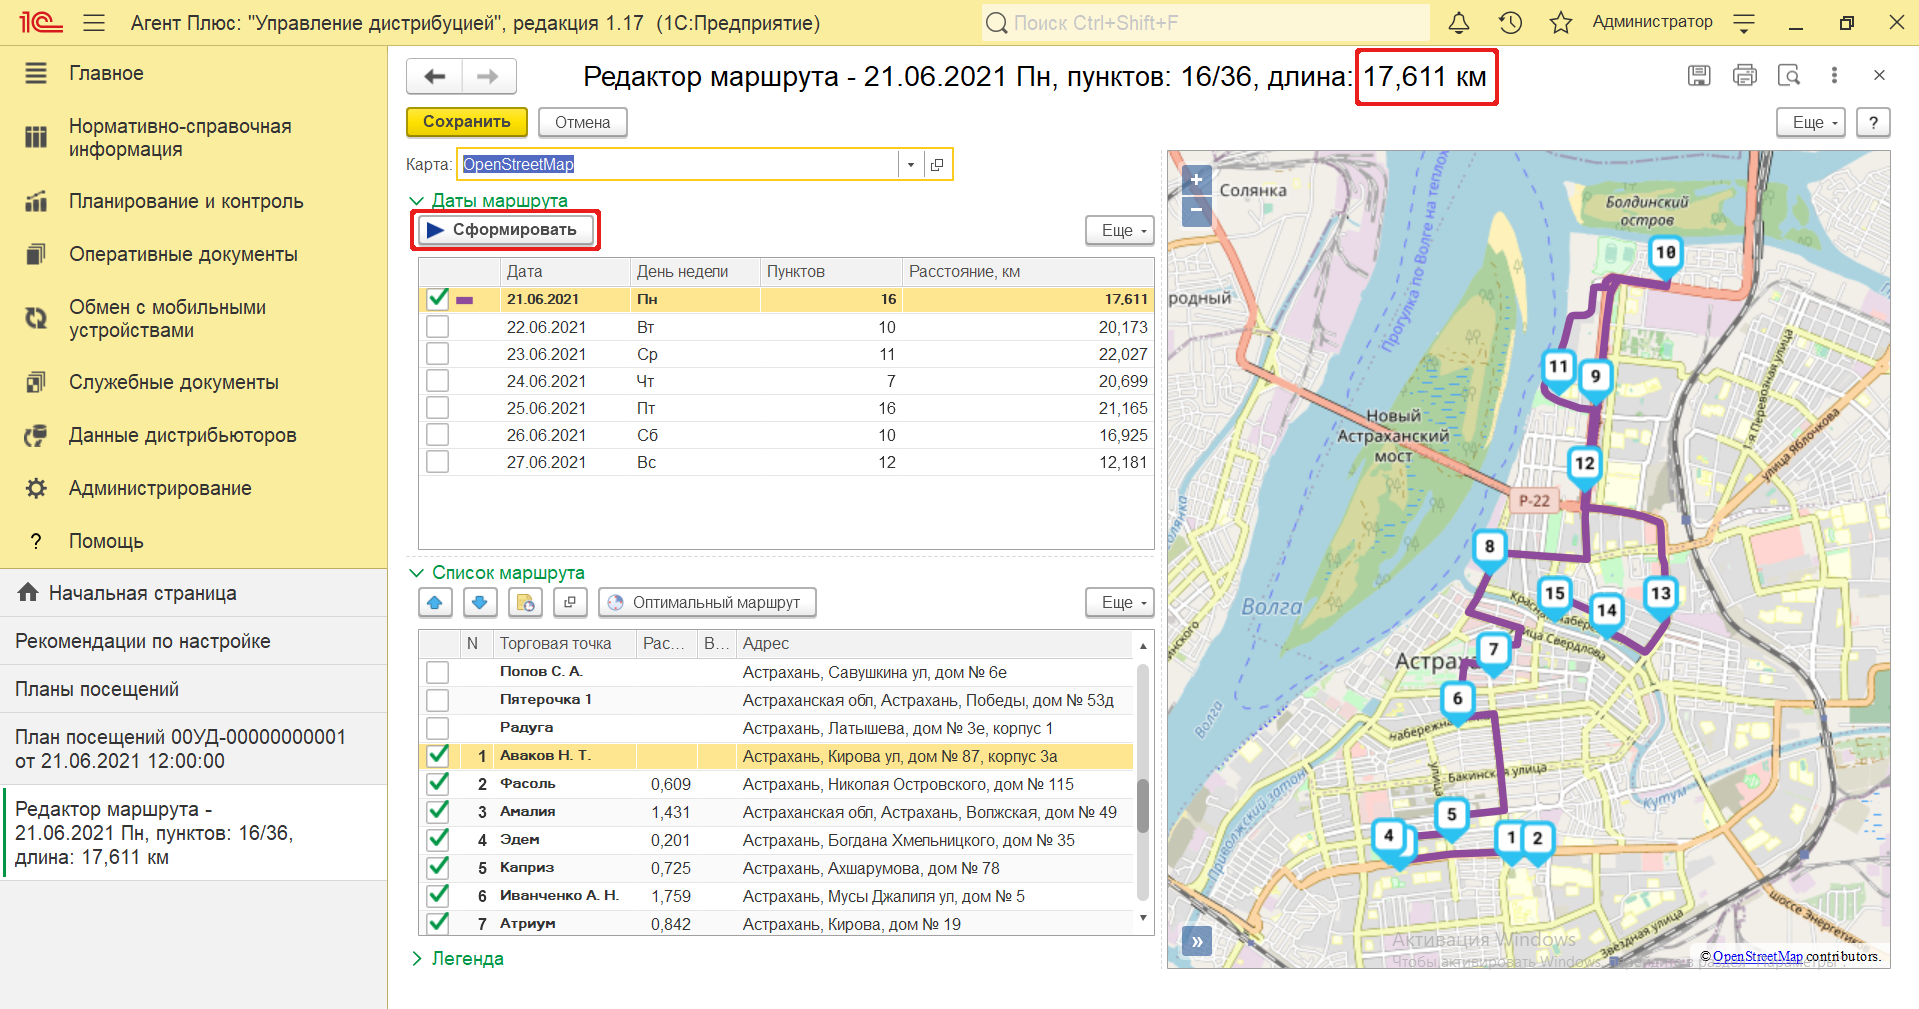This screenshot has width=1919, height=1009.
Task: Toggle checkbox for date 23.06.2021
Action: pyautogui.click(x=437, y=354)
